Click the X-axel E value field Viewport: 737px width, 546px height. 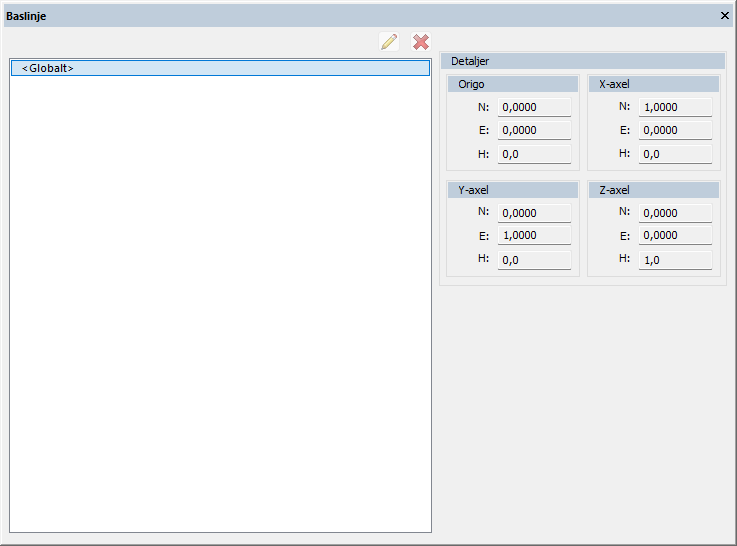click(x=675, y=130)
